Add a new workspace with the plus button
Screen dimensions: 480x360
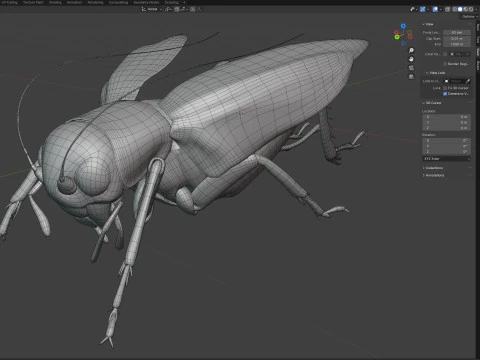[x=184, y=2]
